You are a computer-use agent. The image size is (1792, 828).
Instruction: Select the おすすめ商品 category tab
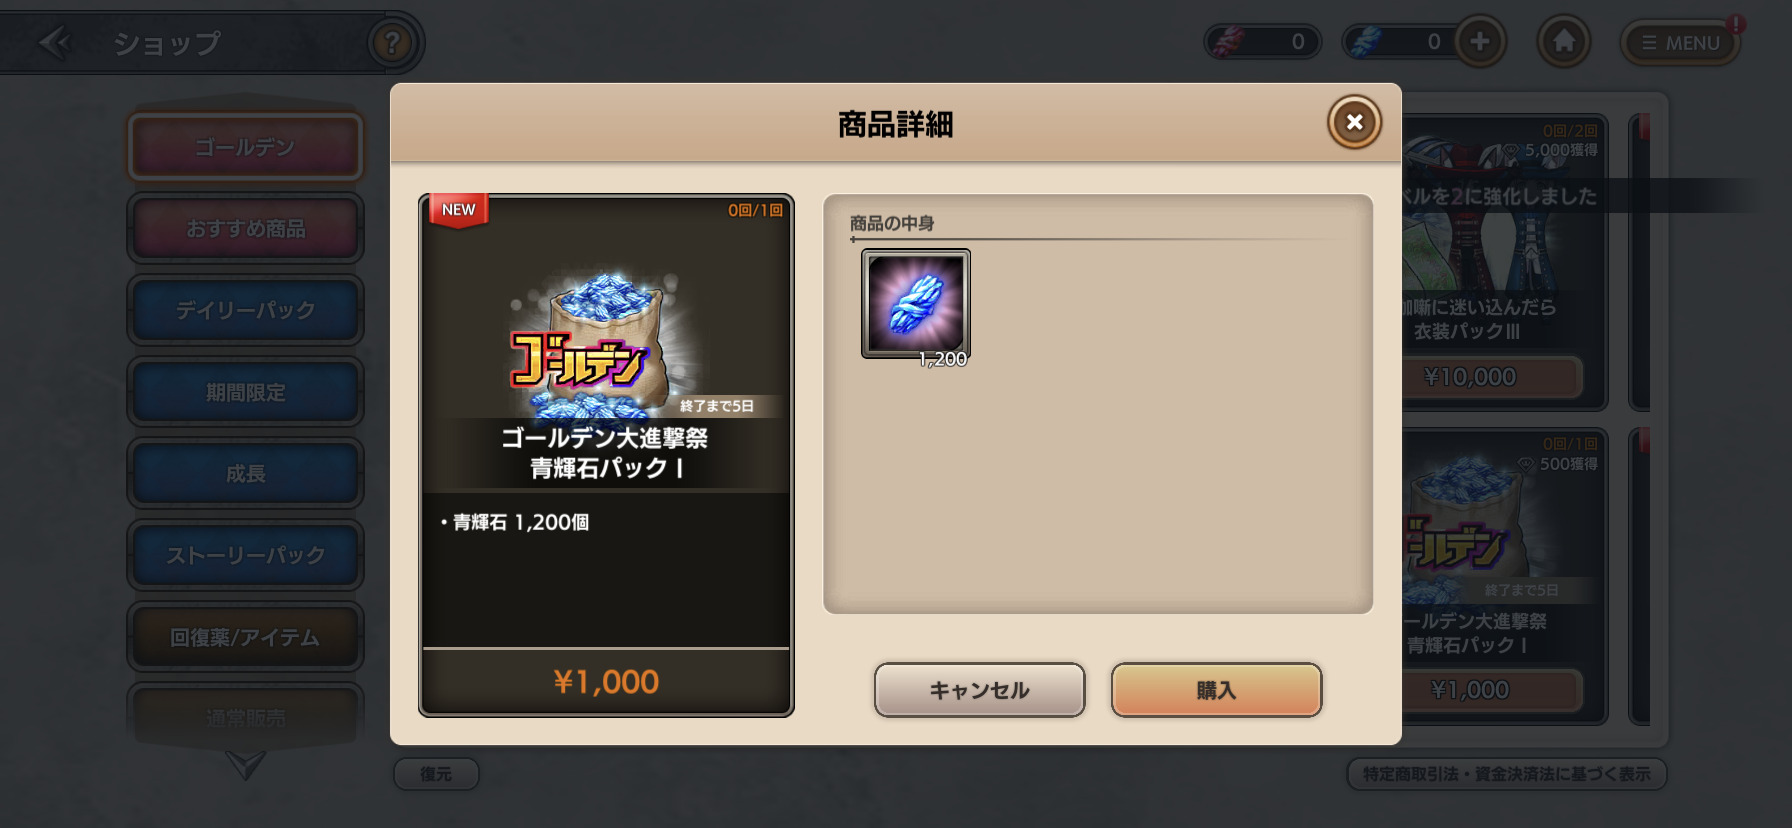click(245, 229)
